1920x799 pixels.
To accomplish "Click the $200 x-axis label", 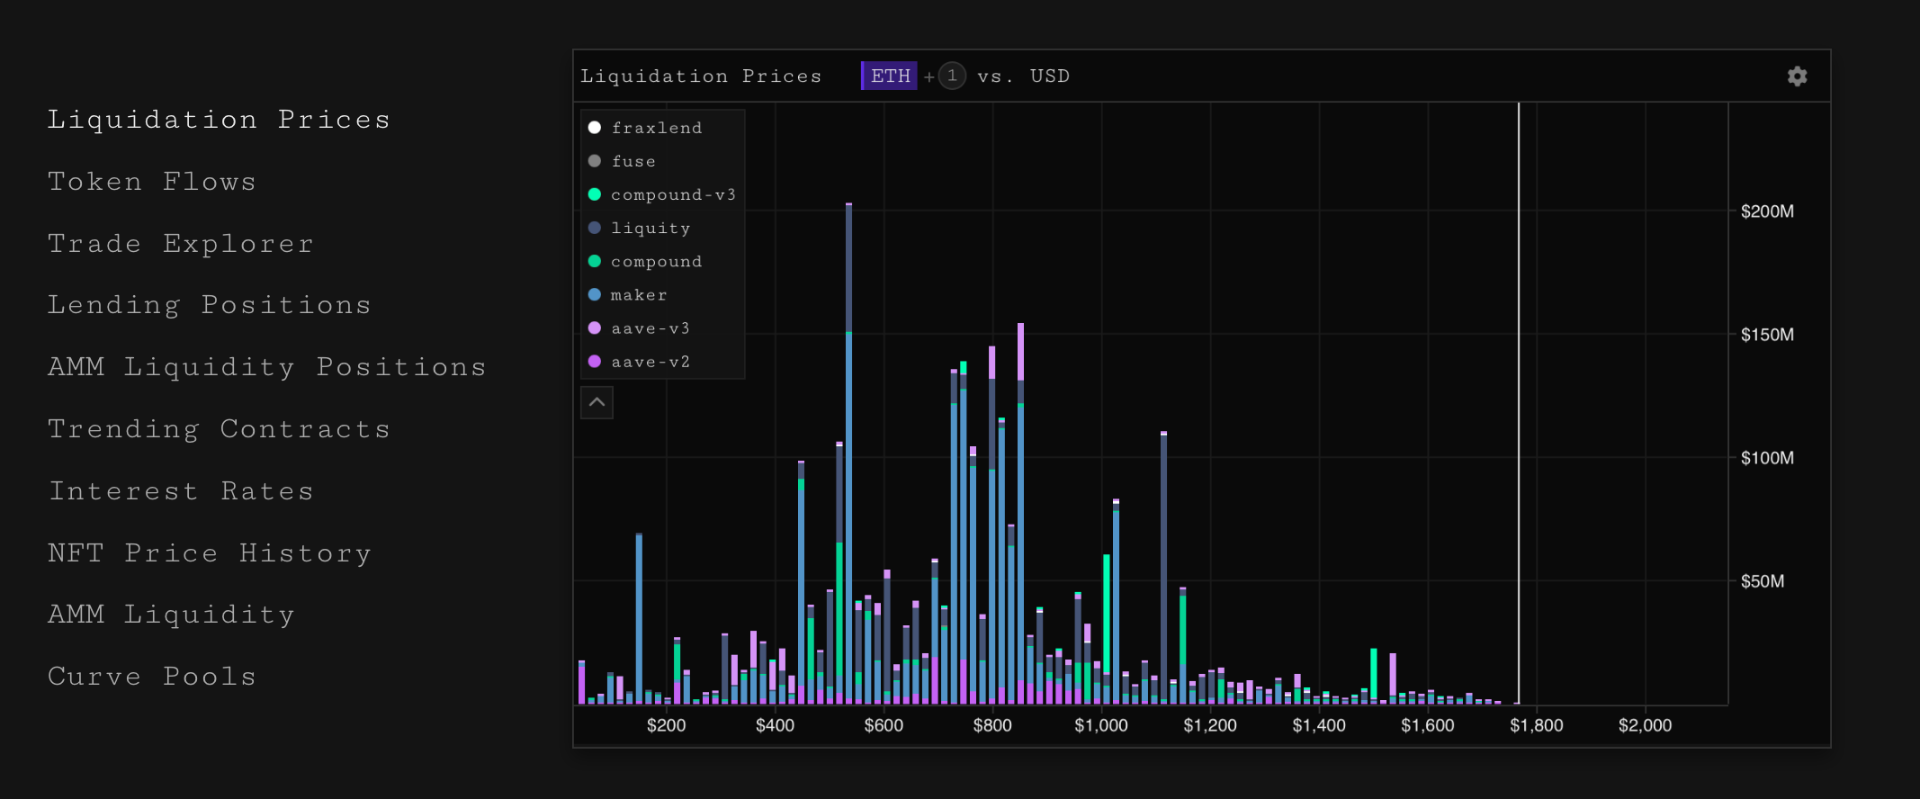I will pyautogui.click(x=666, y=726).
